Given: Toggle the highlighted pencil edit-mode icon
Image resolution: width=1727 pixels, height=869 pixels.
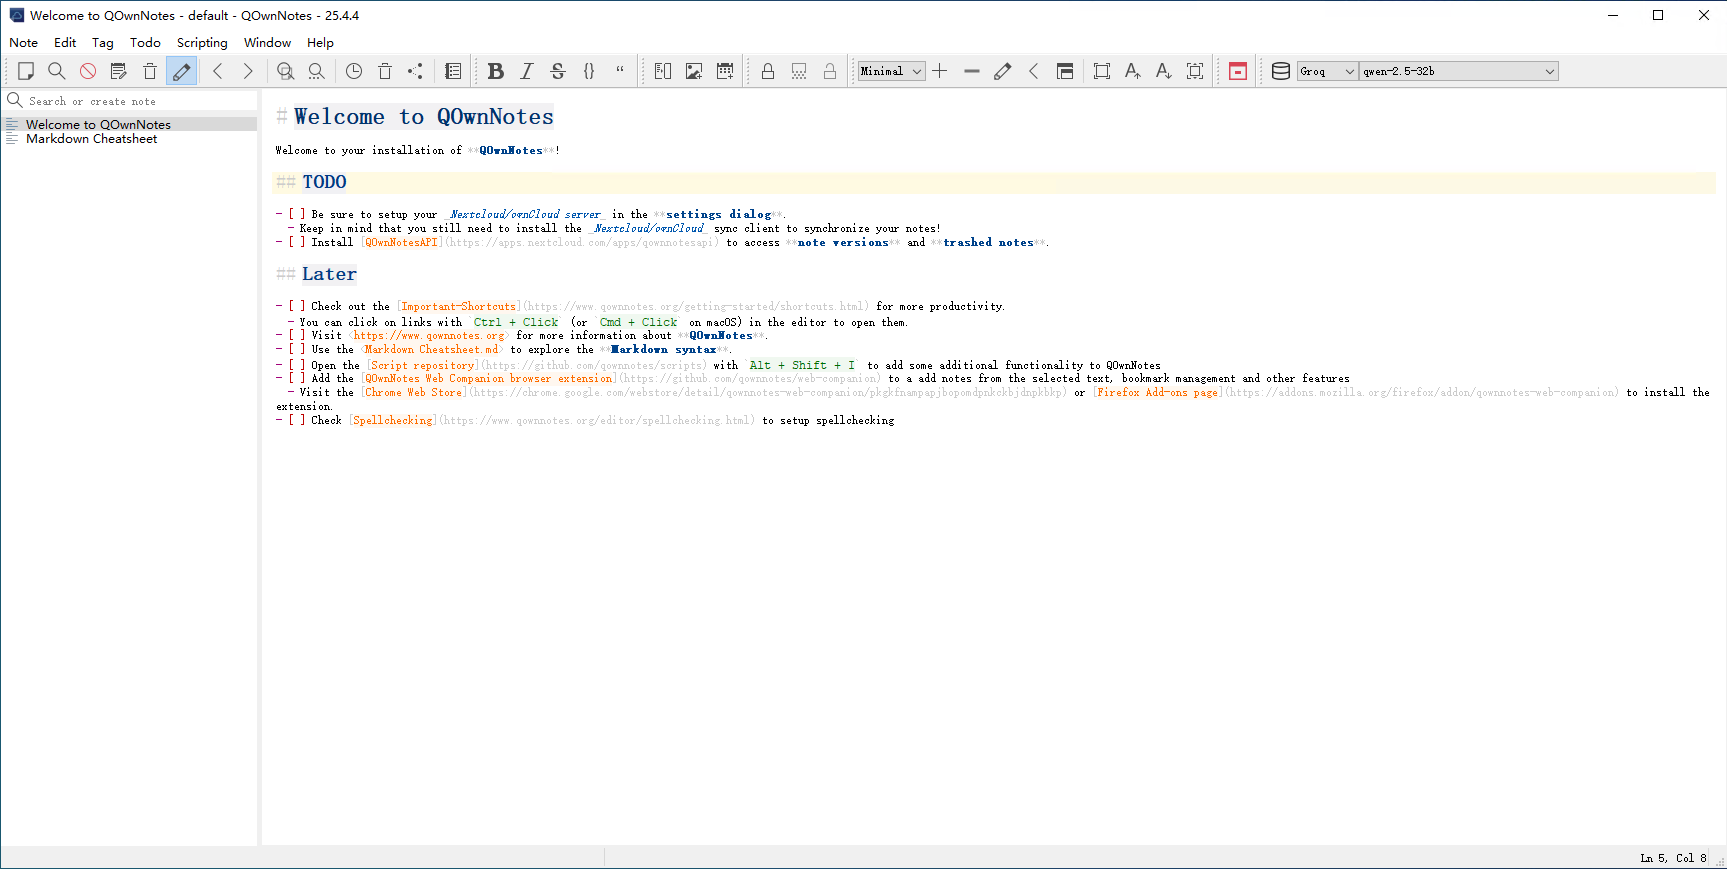Looking at the screenshot, I should tap(181, 71).
